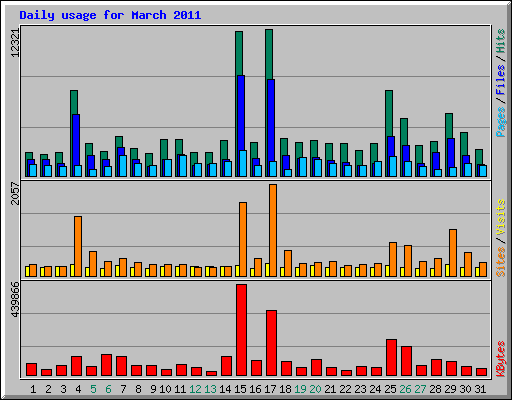Click the orange sites bar for day 25

coord(393,259)
